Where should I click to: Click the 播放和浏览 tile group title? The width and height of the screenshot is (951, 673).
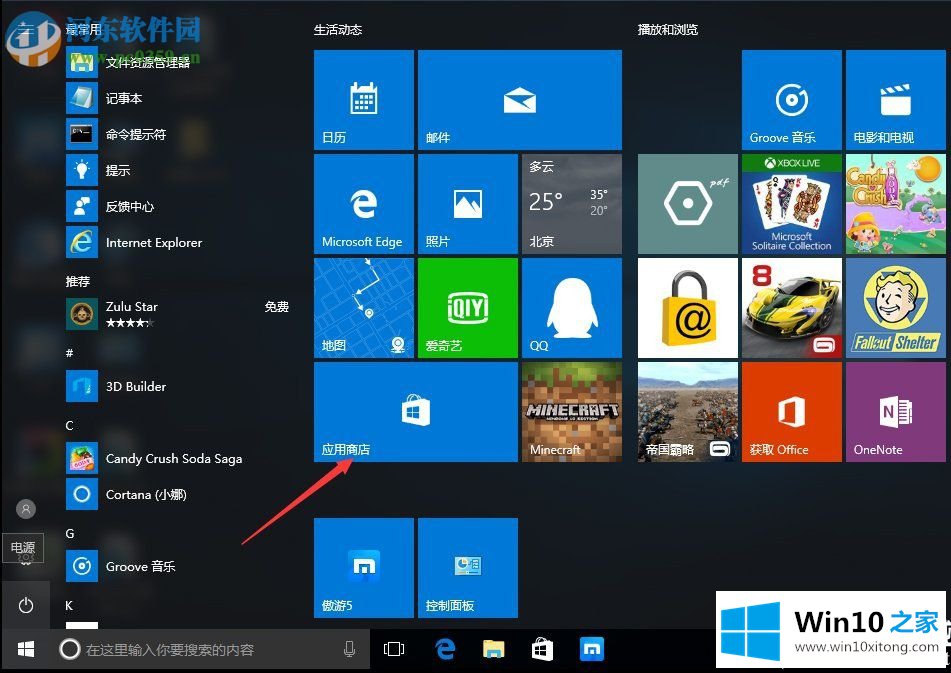pos(668,30)
